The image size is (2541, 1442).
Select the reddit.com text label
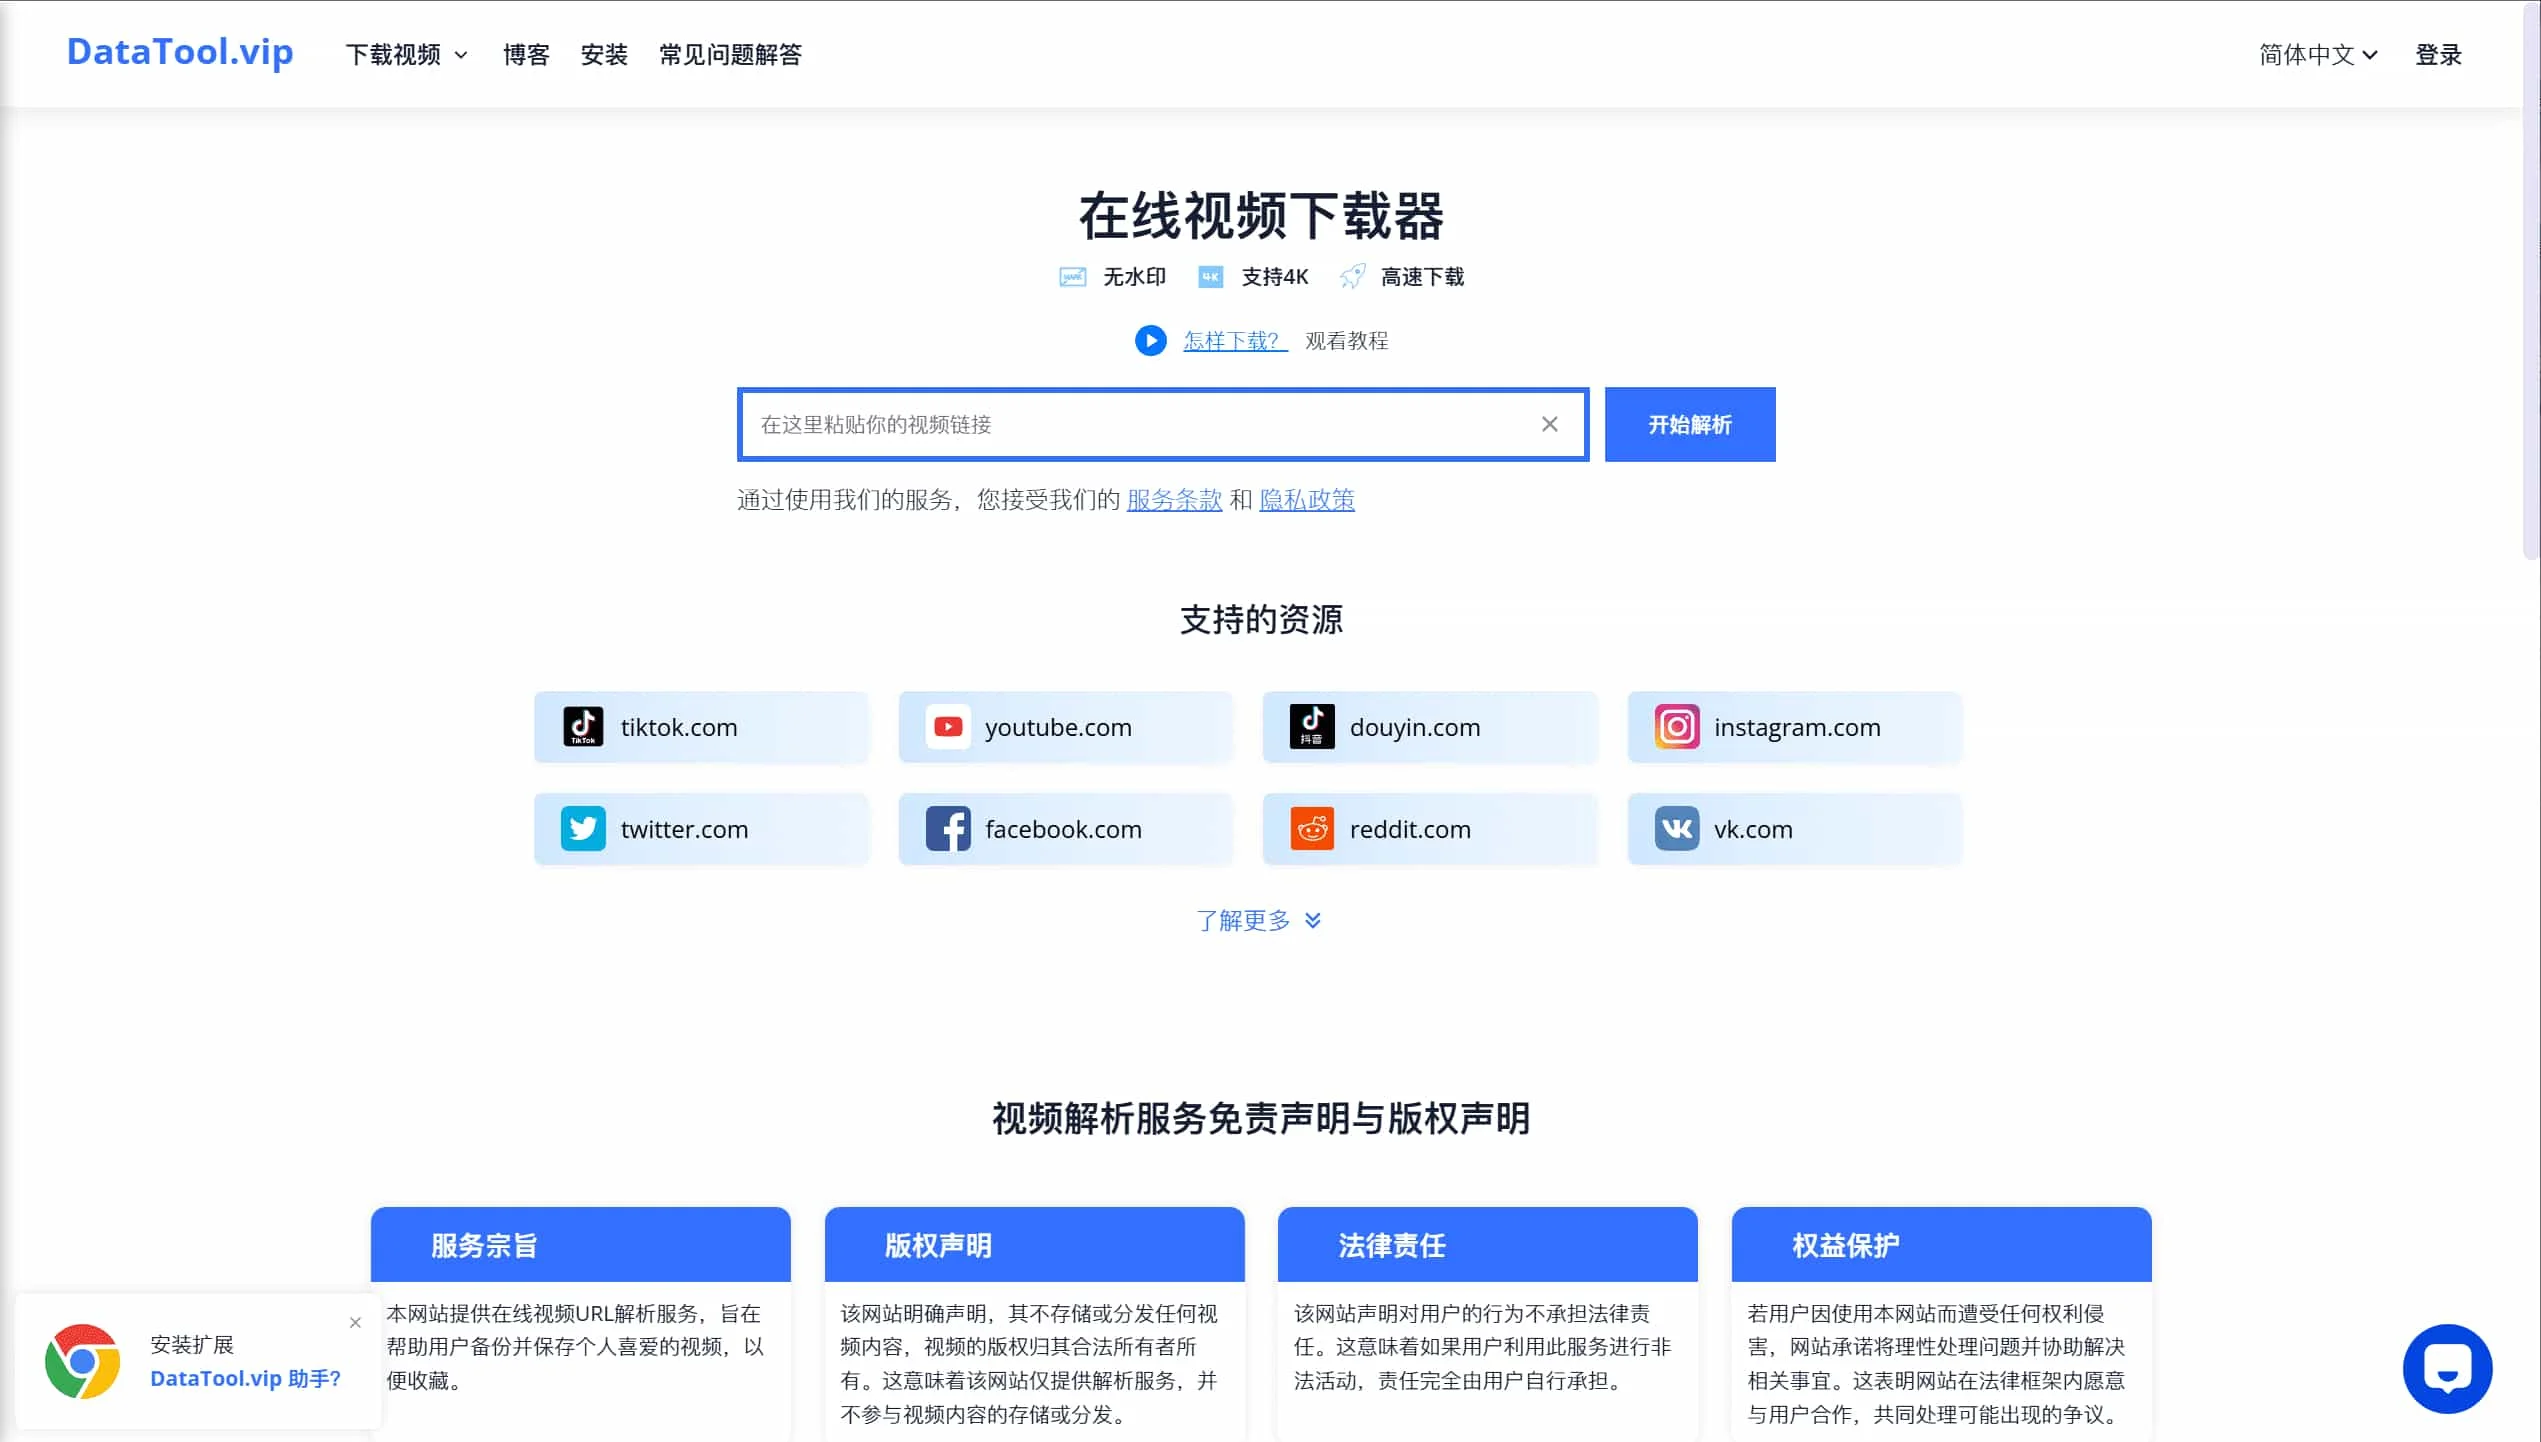1410,829
